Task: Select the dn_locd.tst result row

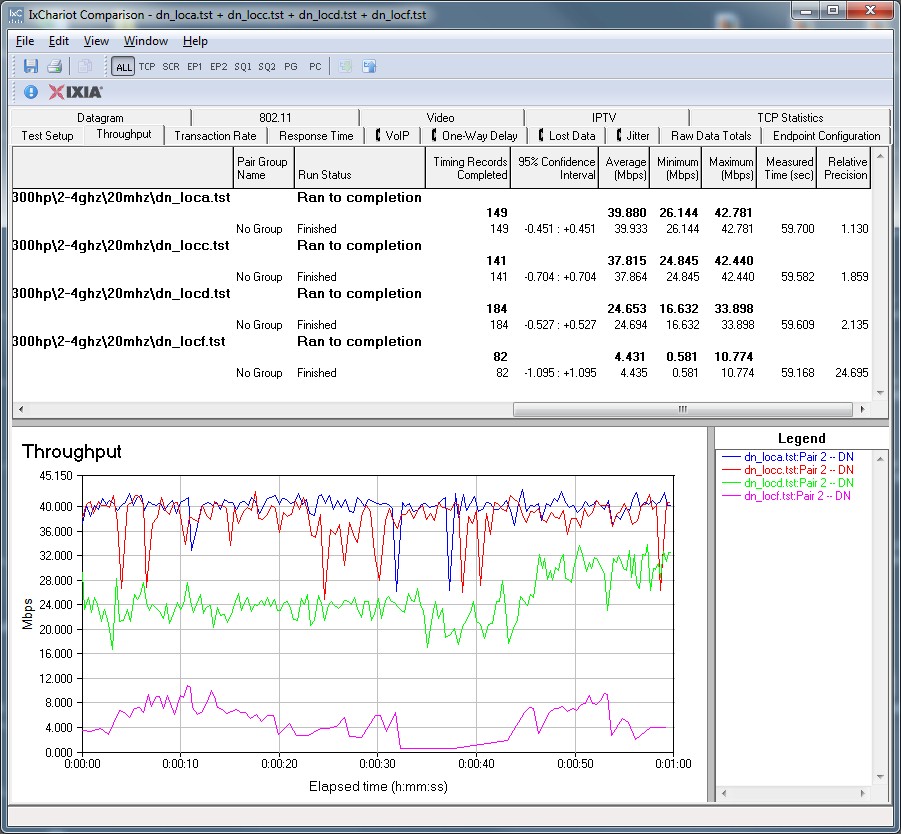Action: click(441, 293)
